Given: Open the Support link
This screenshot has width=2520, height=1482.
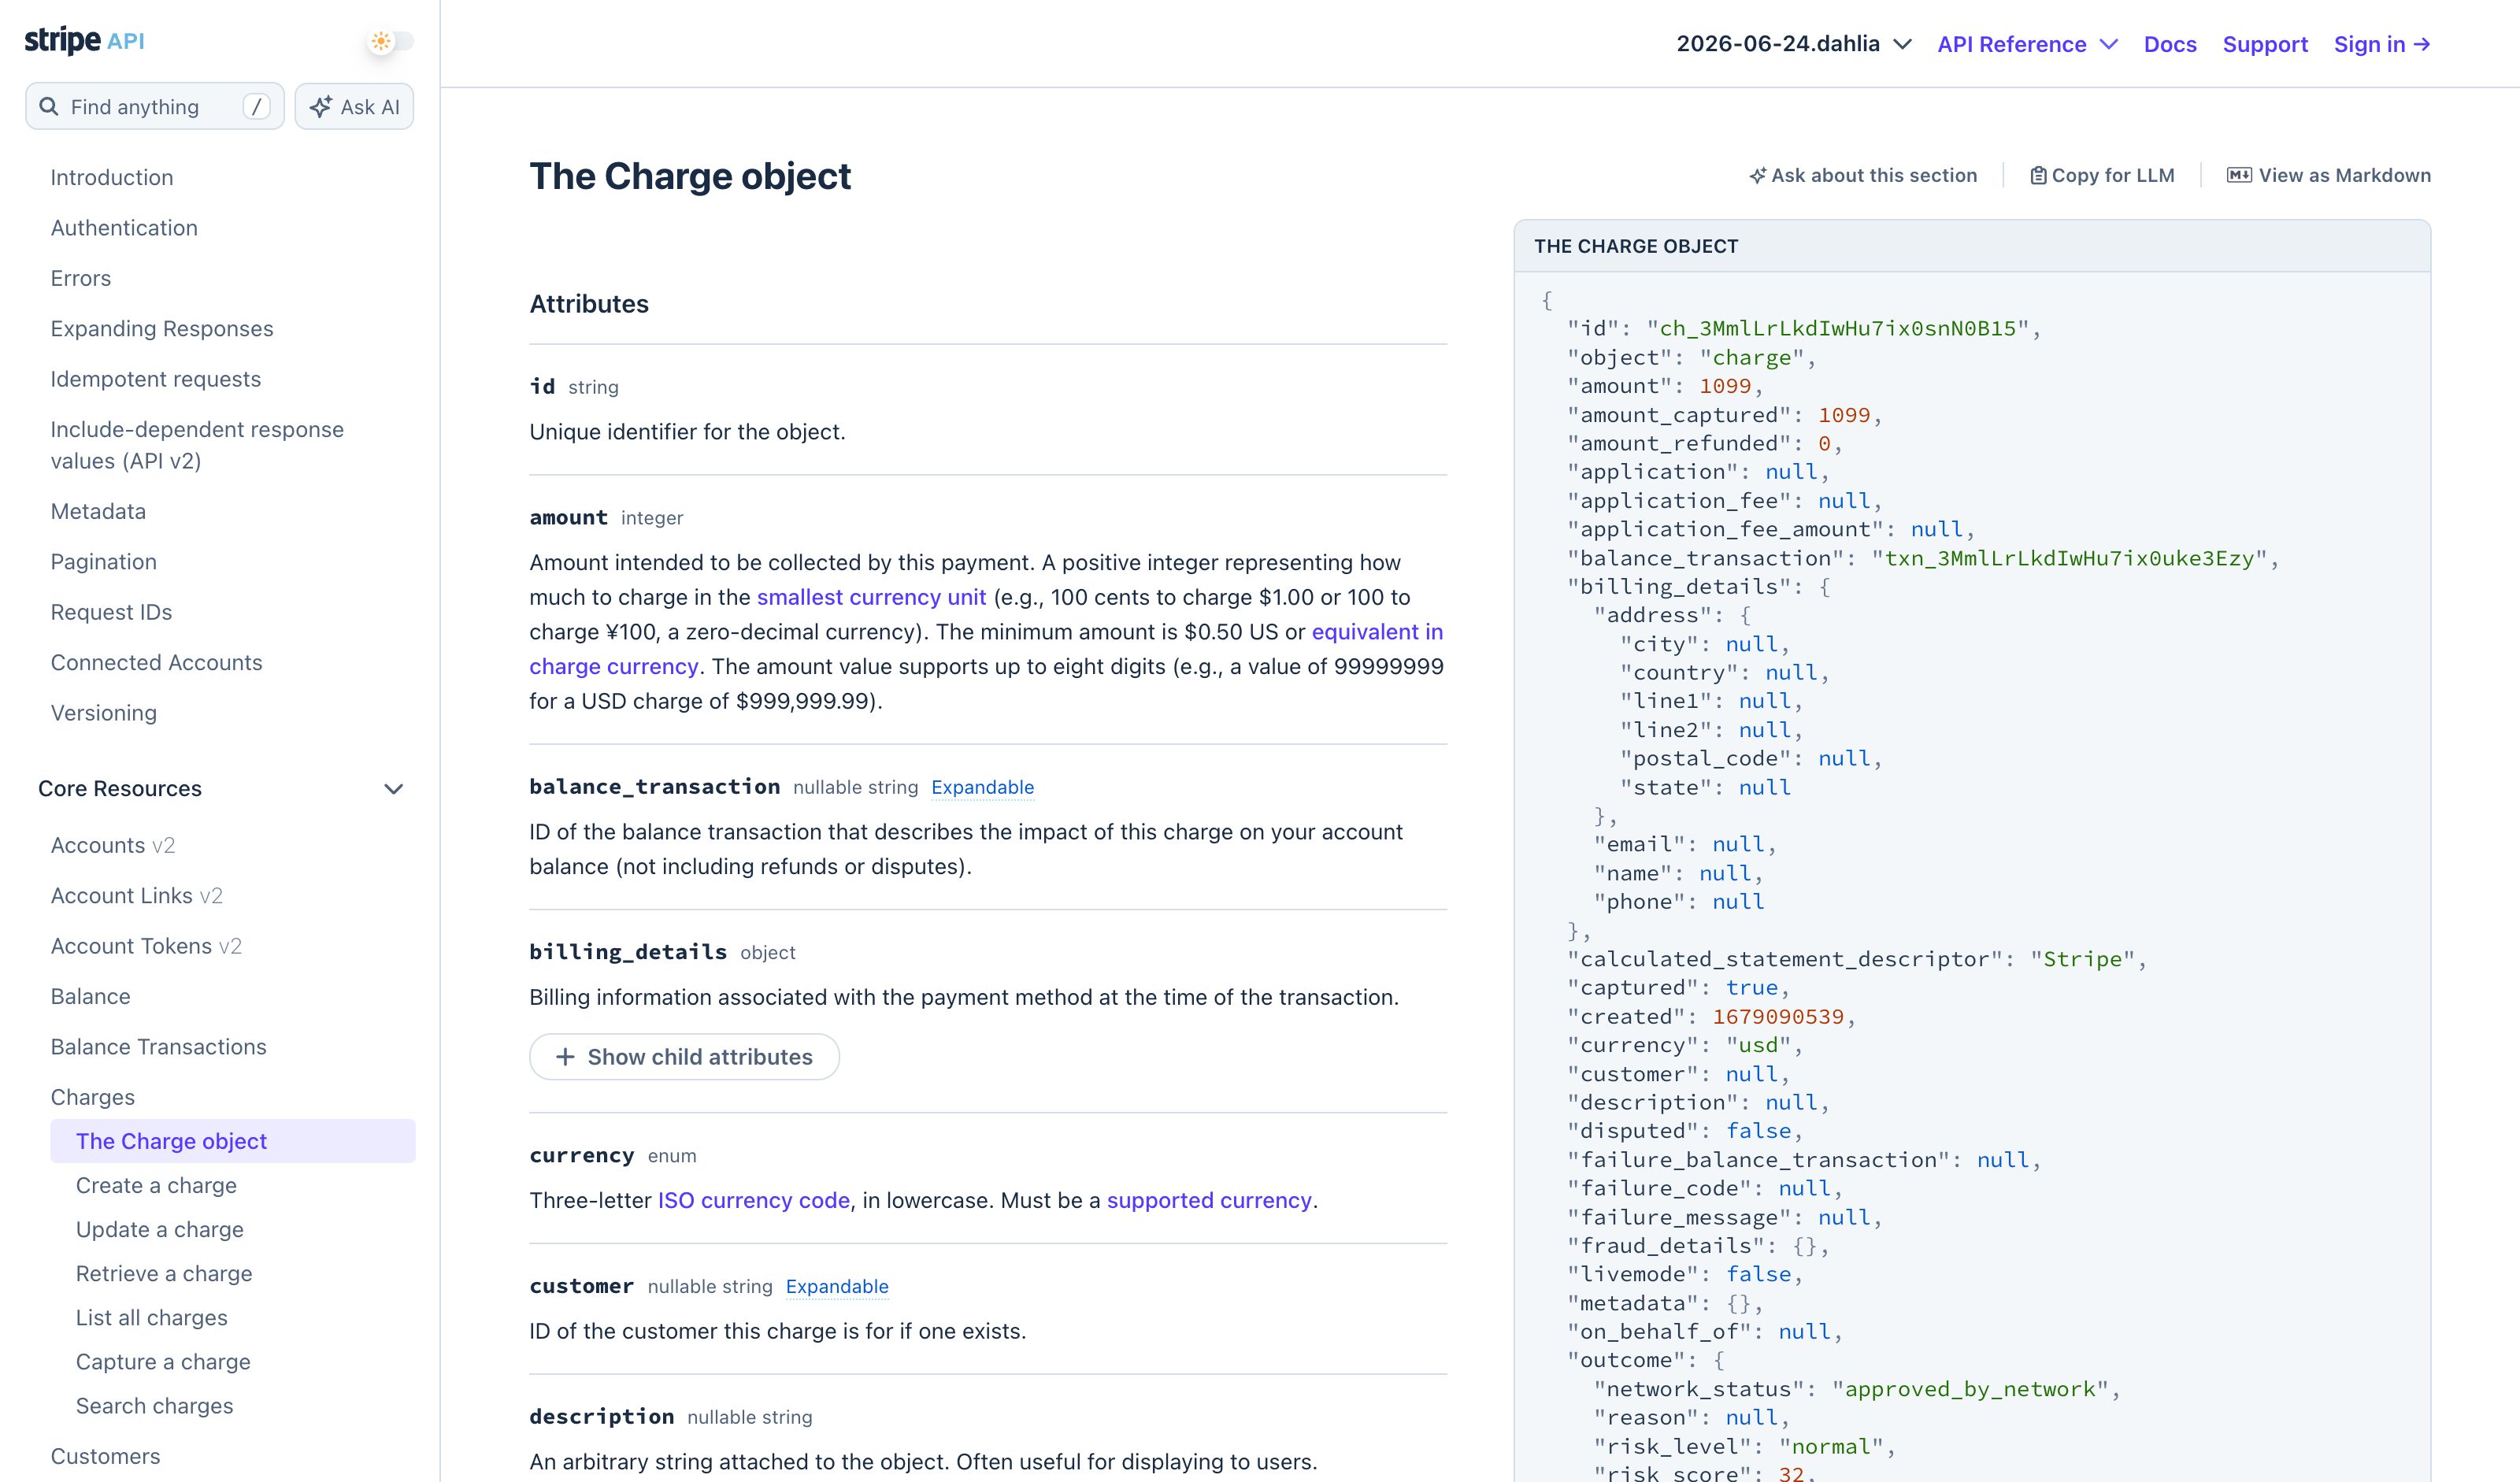Looking at the screenshot, I should point(2265,44).
